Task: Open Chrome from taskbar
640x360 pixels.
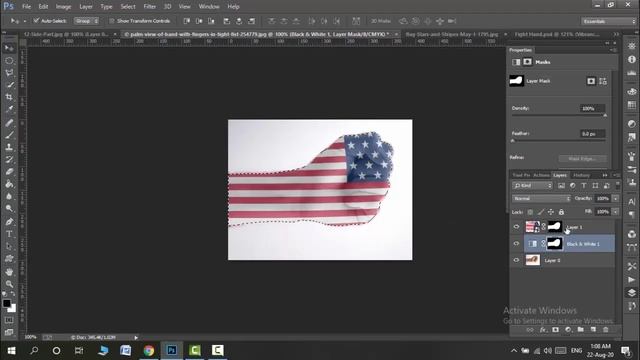Action: (149, 351)
